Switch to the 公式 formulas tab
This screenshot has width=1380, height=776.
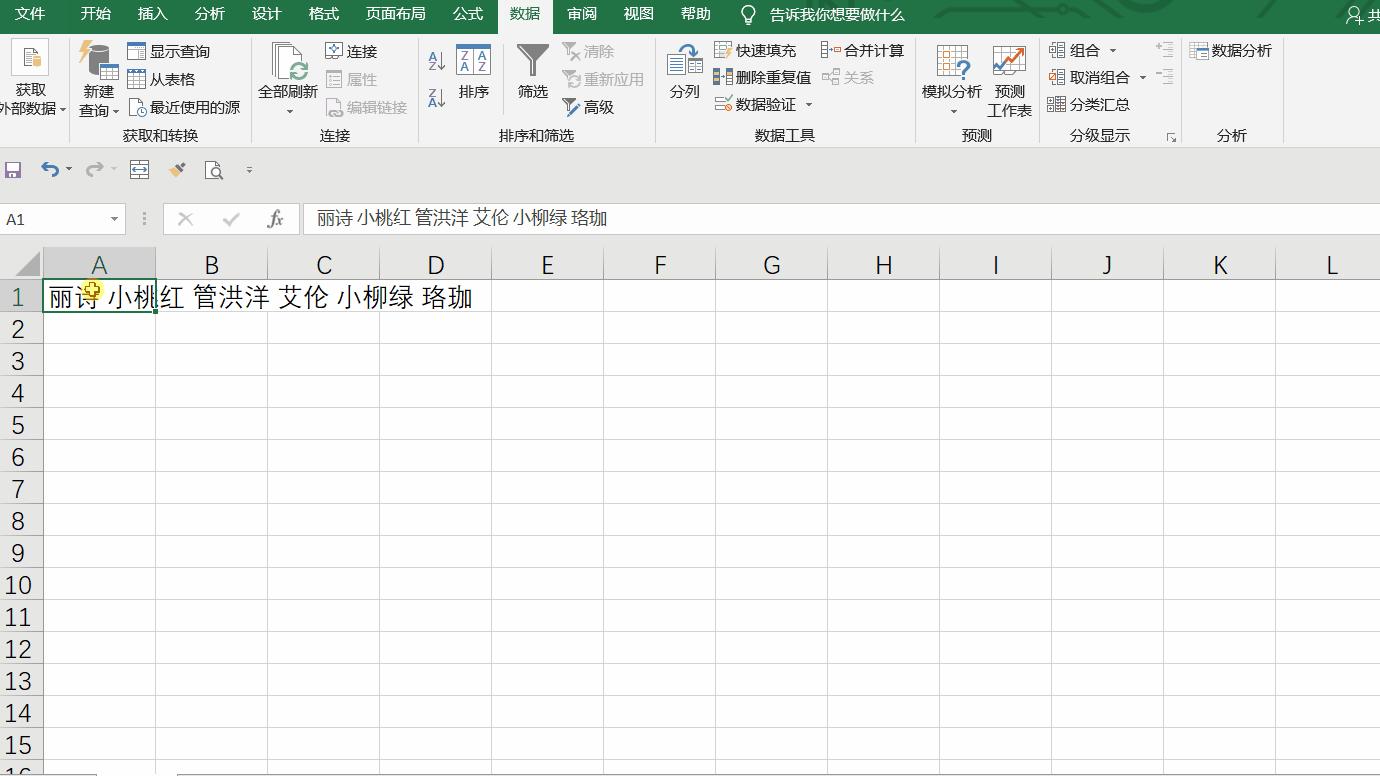click(468, 14)
